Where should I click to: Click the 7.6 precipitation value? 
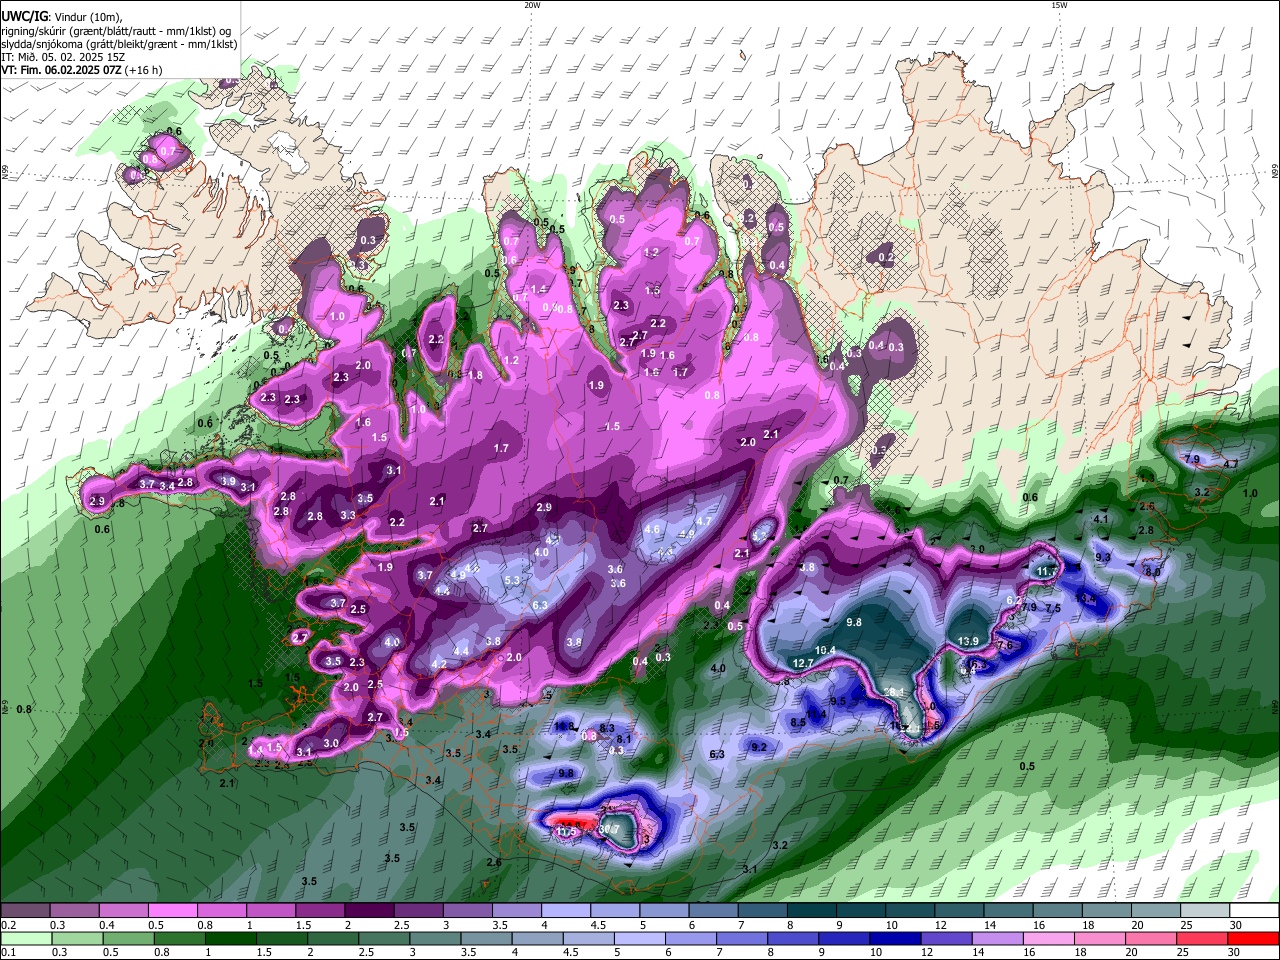1005,645
